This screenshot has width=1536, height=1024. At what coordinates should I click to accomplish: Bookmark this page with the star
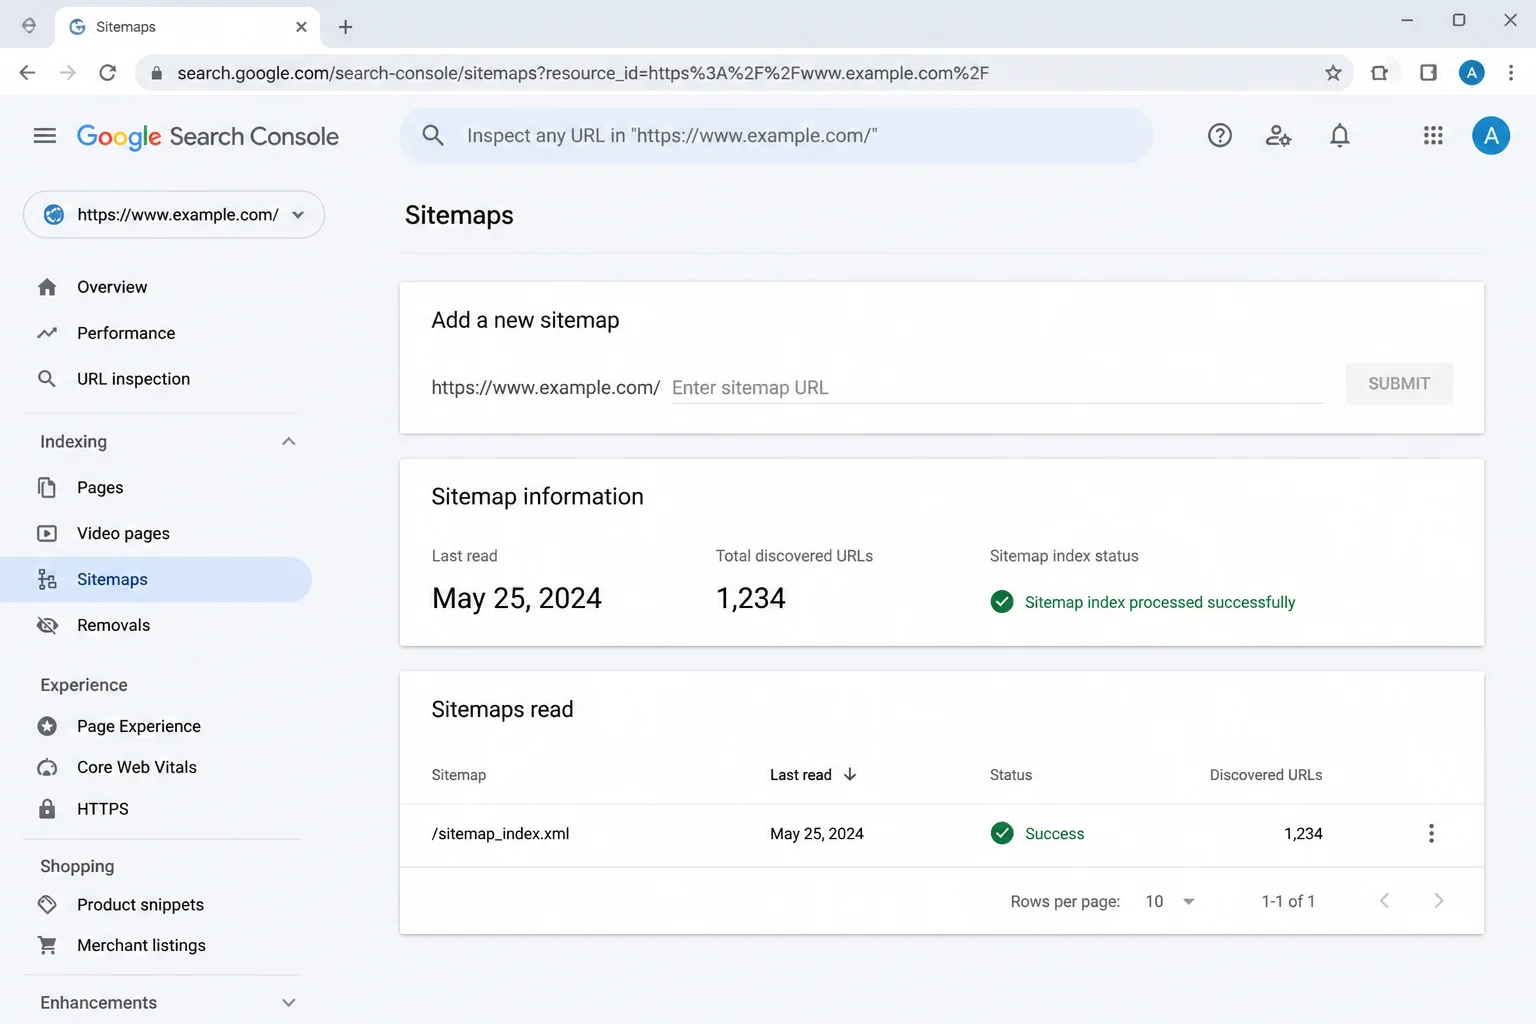pos(1333,73)
